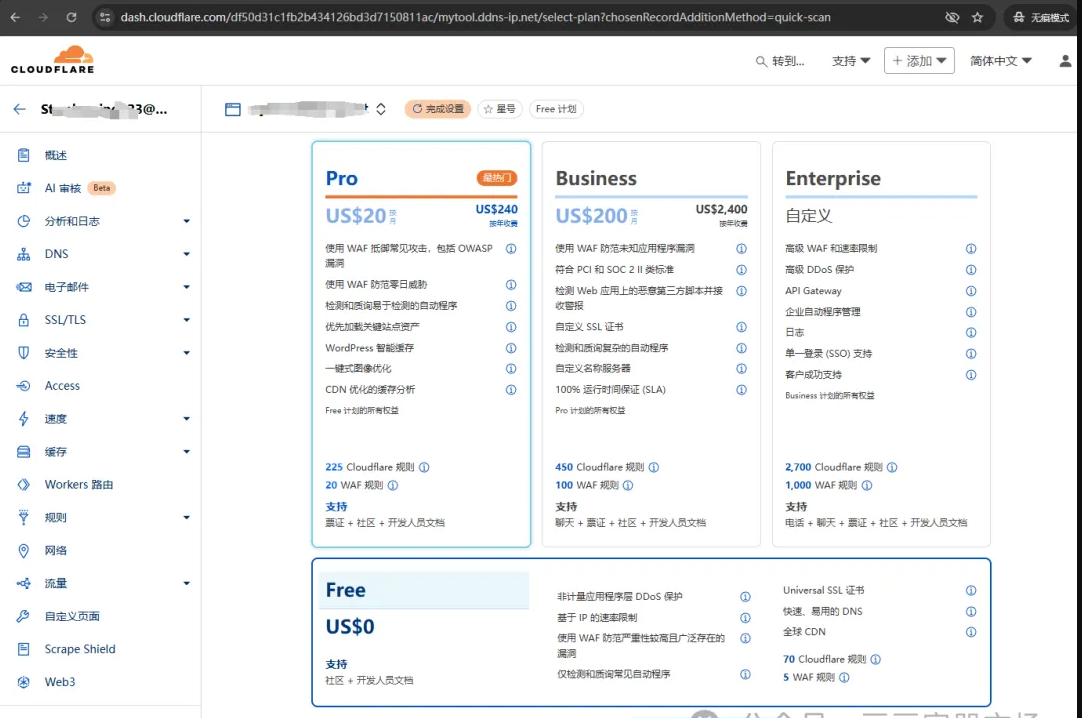Show info for 225 Cloudflare 规则
Viewport: 1082px width, 718px height.
tap(424, 467)
